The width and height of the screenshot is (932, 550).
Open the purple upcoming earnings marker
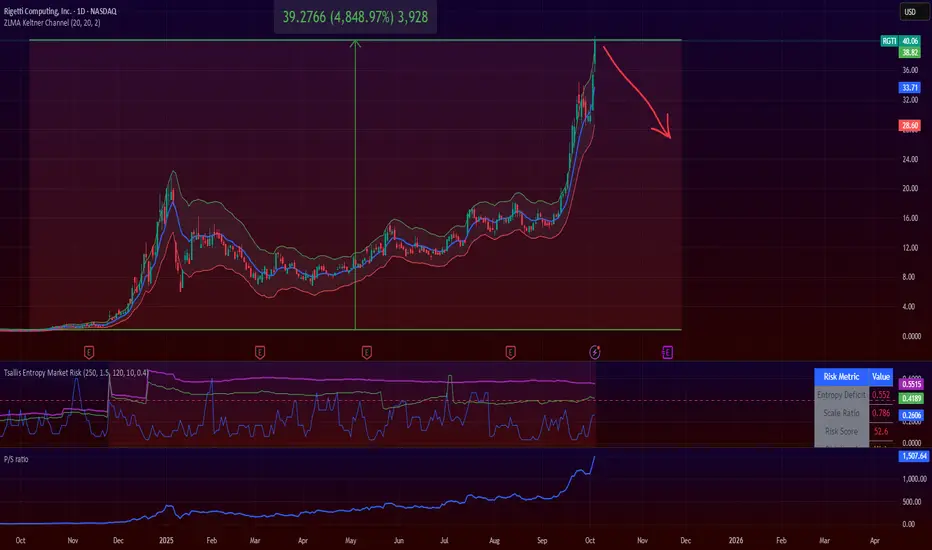pos(667,353)
